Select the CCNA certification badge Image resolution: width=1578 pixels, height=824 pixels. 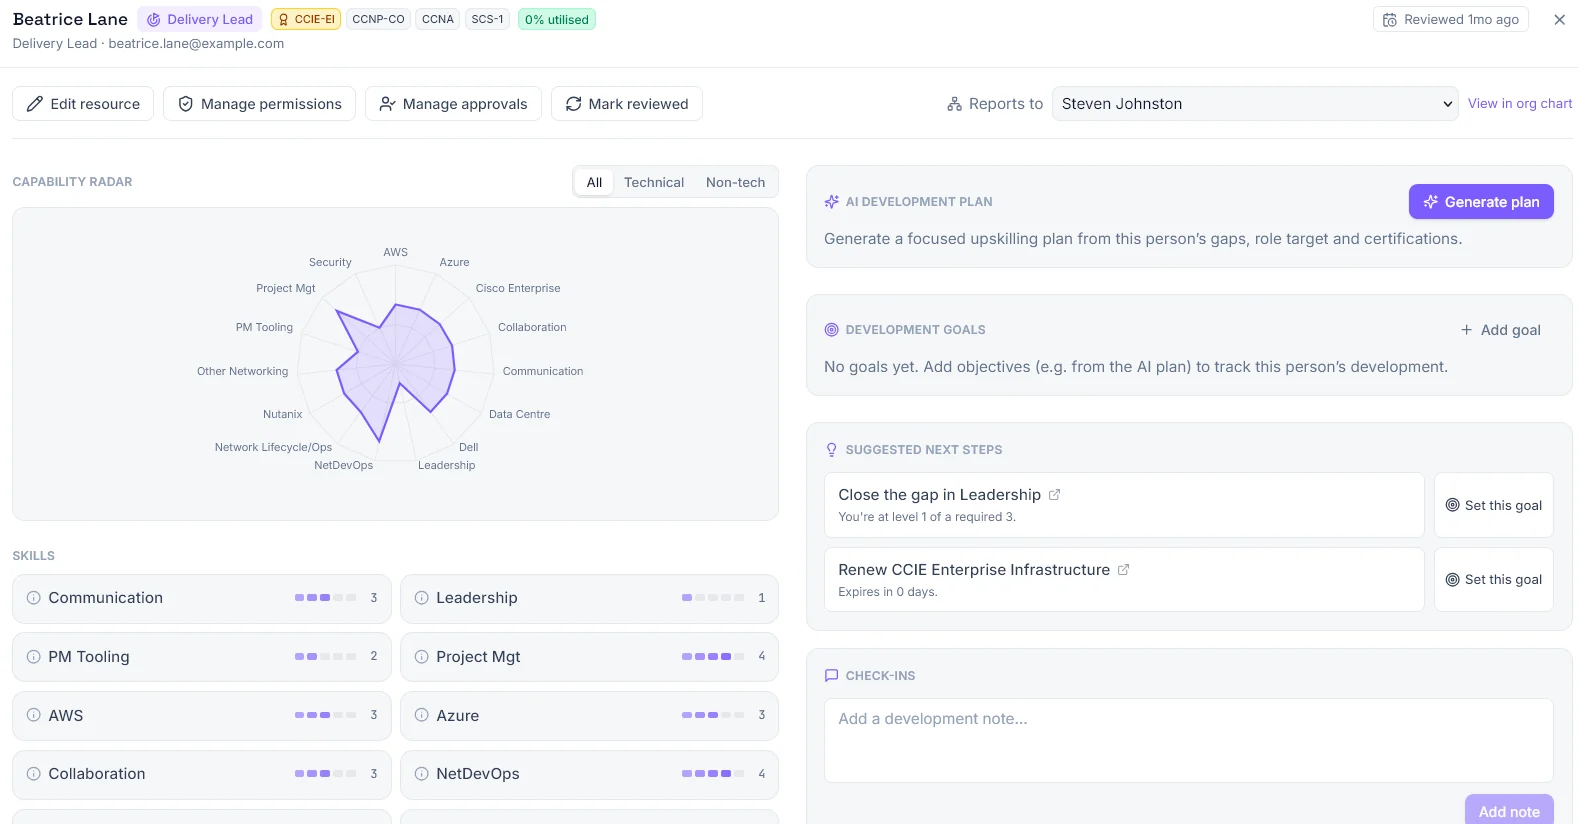click(438, 20)
